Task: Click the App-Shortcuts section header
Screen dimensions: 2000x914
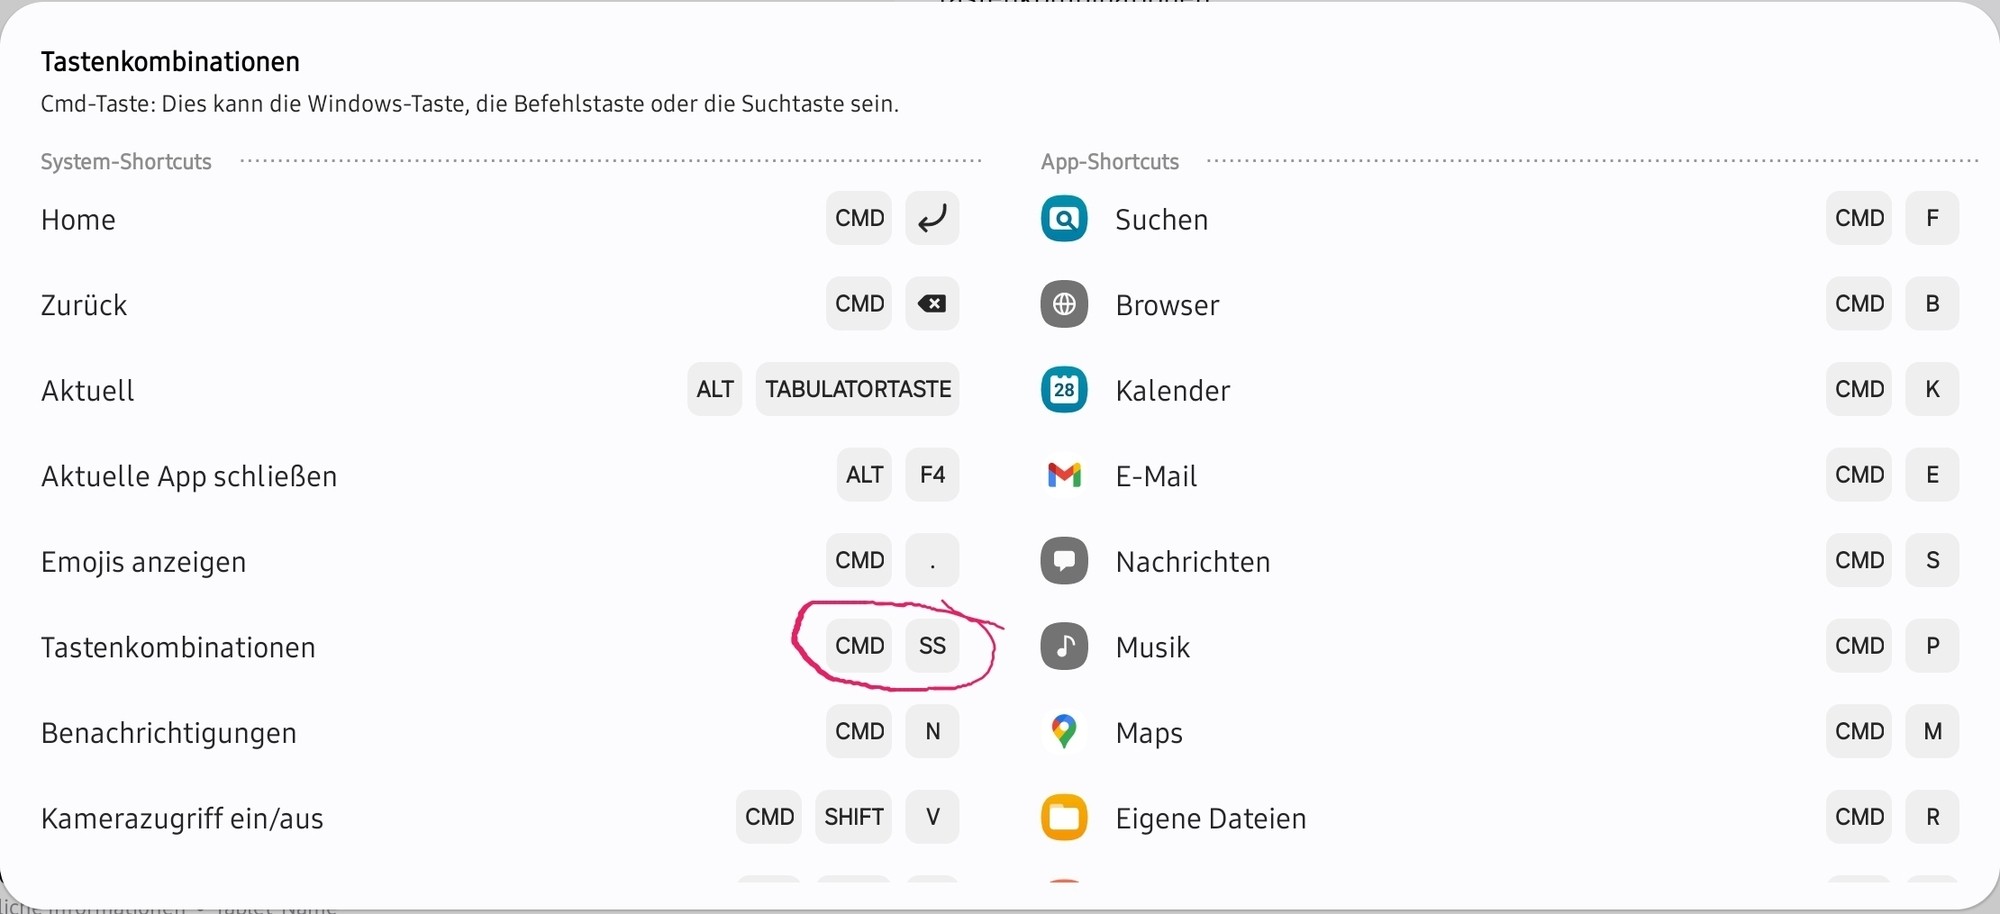Action: 1109,162
